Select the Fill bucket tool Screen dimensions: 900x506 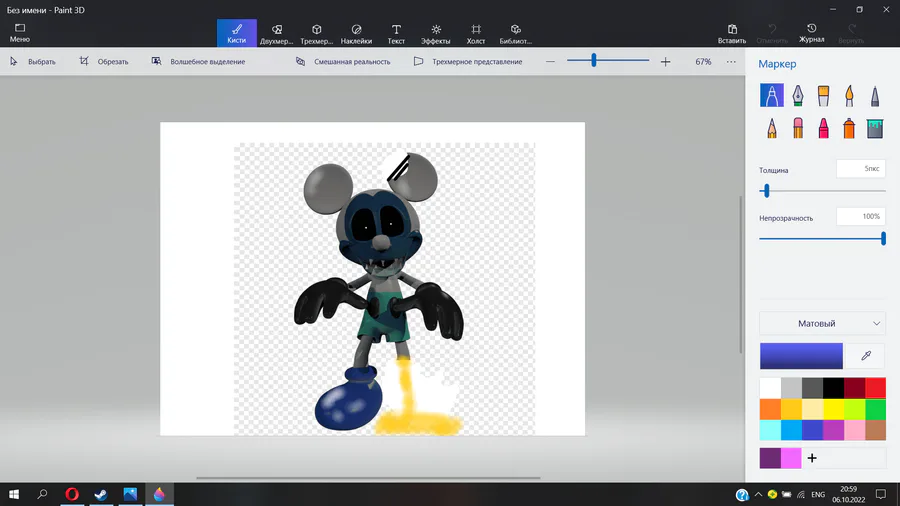pyautogui.click(x=875, y=128)
